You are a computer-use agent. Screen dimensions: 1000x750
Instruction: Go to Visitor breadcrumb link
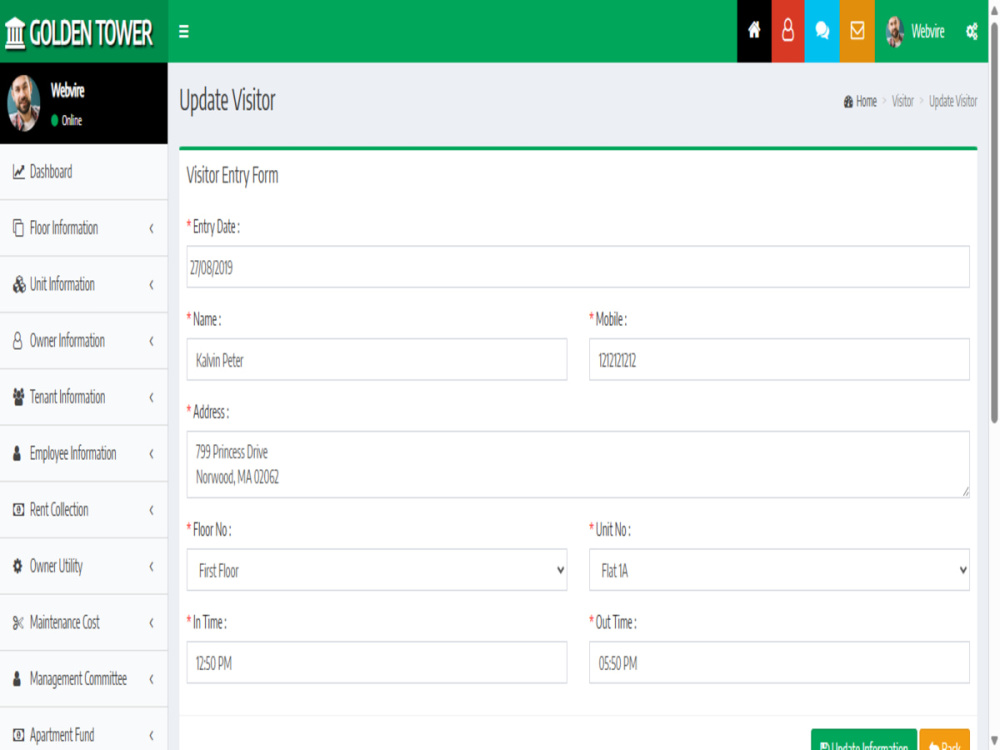point(902,101)
